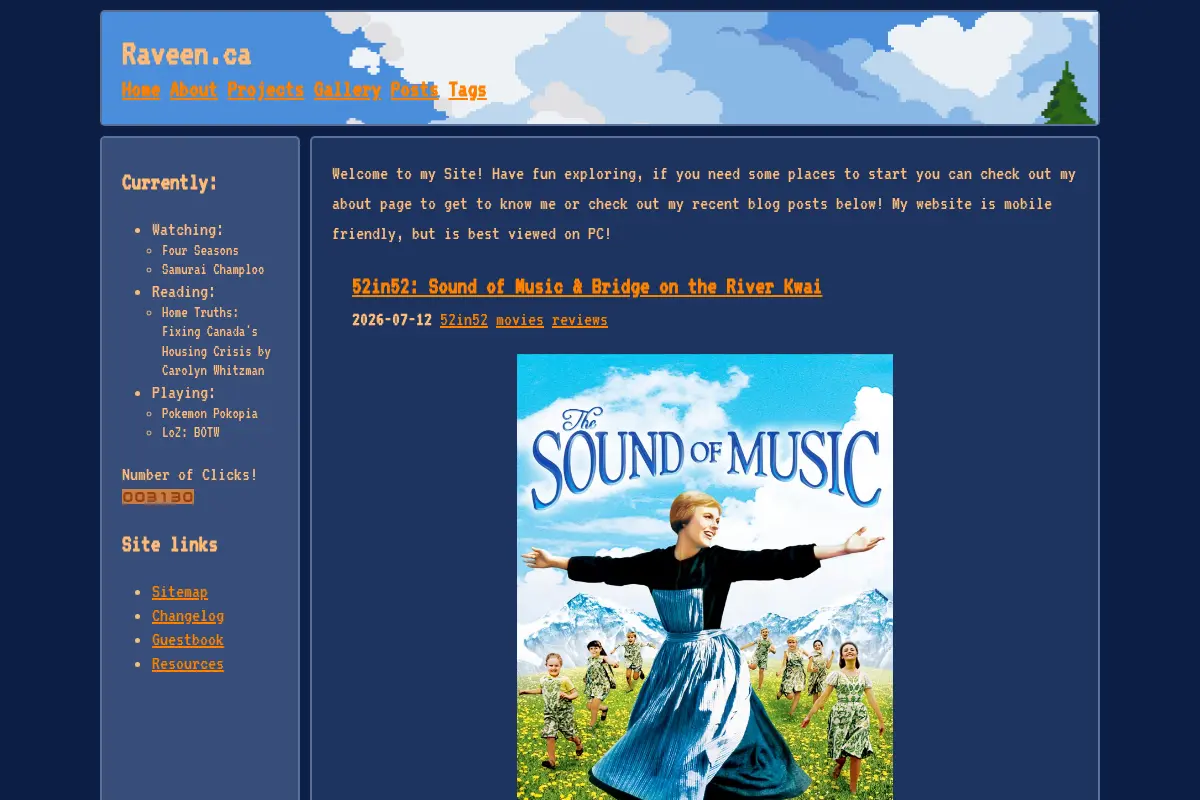
Task: Select the 52in52 tag under the post
Action: click(x=464, y=320)
